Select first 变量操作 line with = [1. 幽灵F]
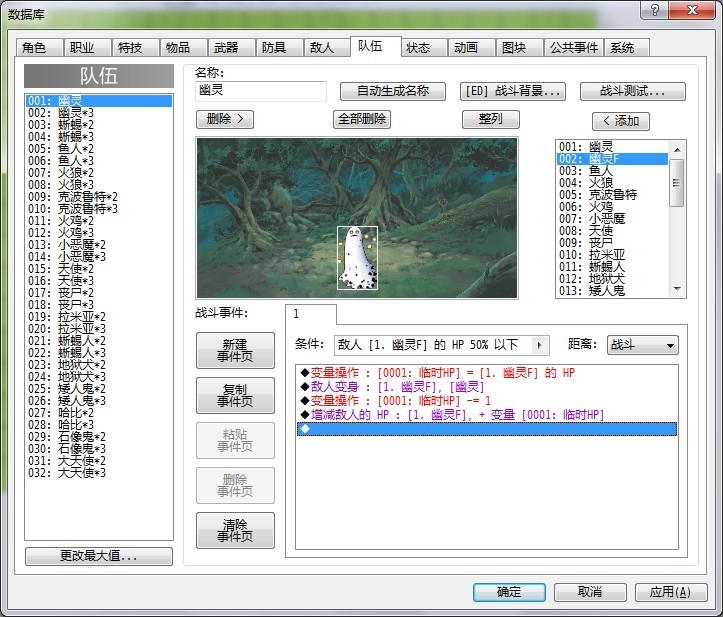Image resolution: width=723 pixels, height=617 pixels. click(487, 373)
